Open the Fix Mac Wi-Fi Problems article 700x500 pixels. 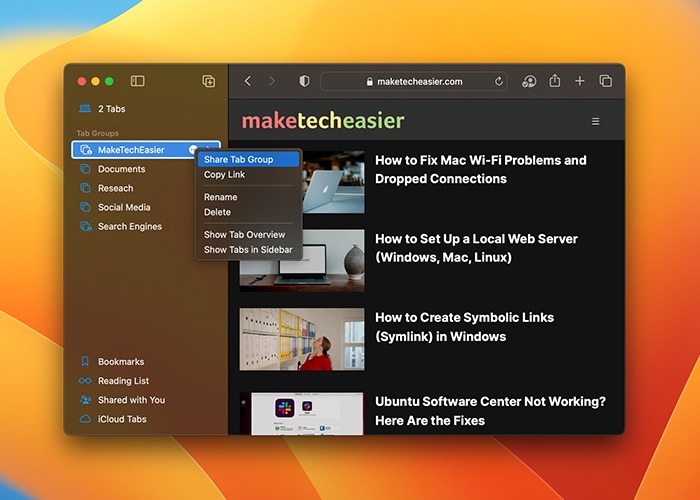(481, 169)
